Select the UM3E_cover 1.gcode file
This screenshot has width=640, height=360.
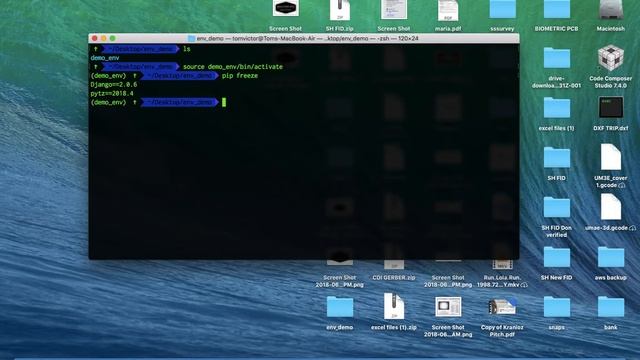click(x=611, y=157)
